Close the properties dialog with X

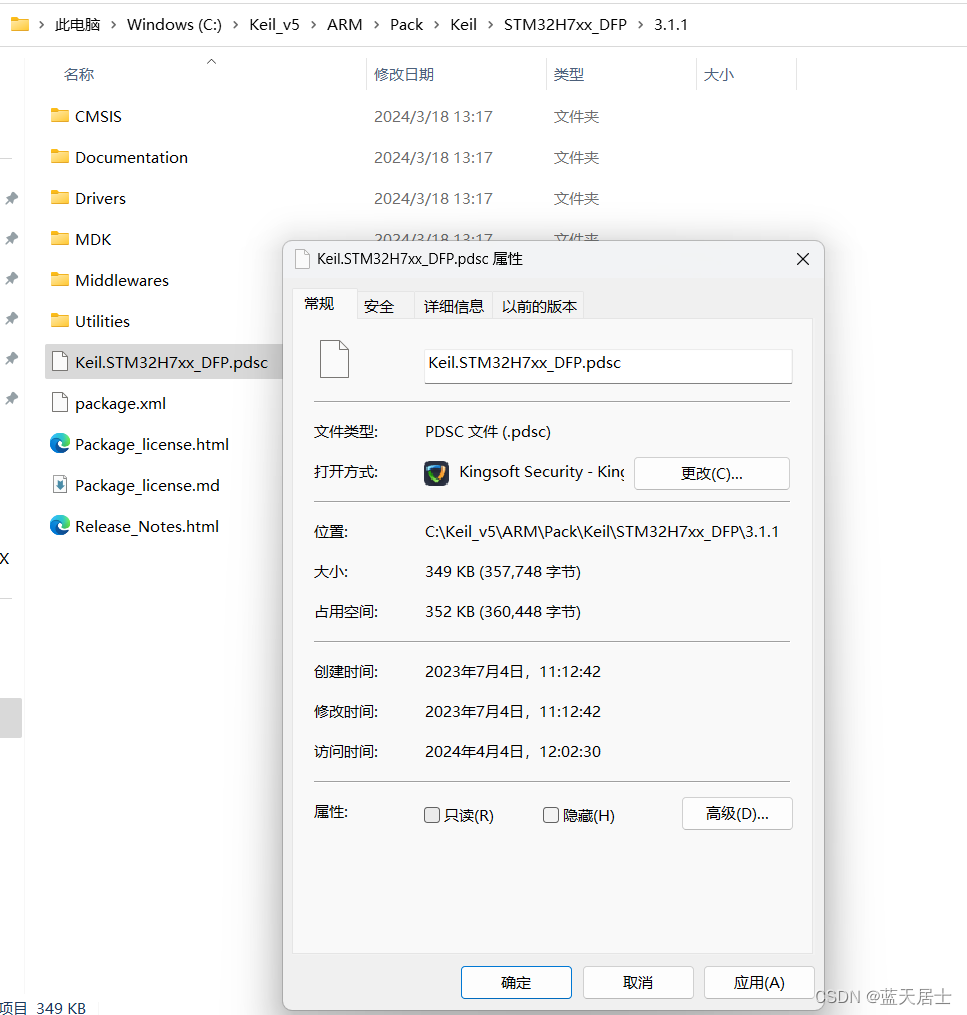[803, 259]
